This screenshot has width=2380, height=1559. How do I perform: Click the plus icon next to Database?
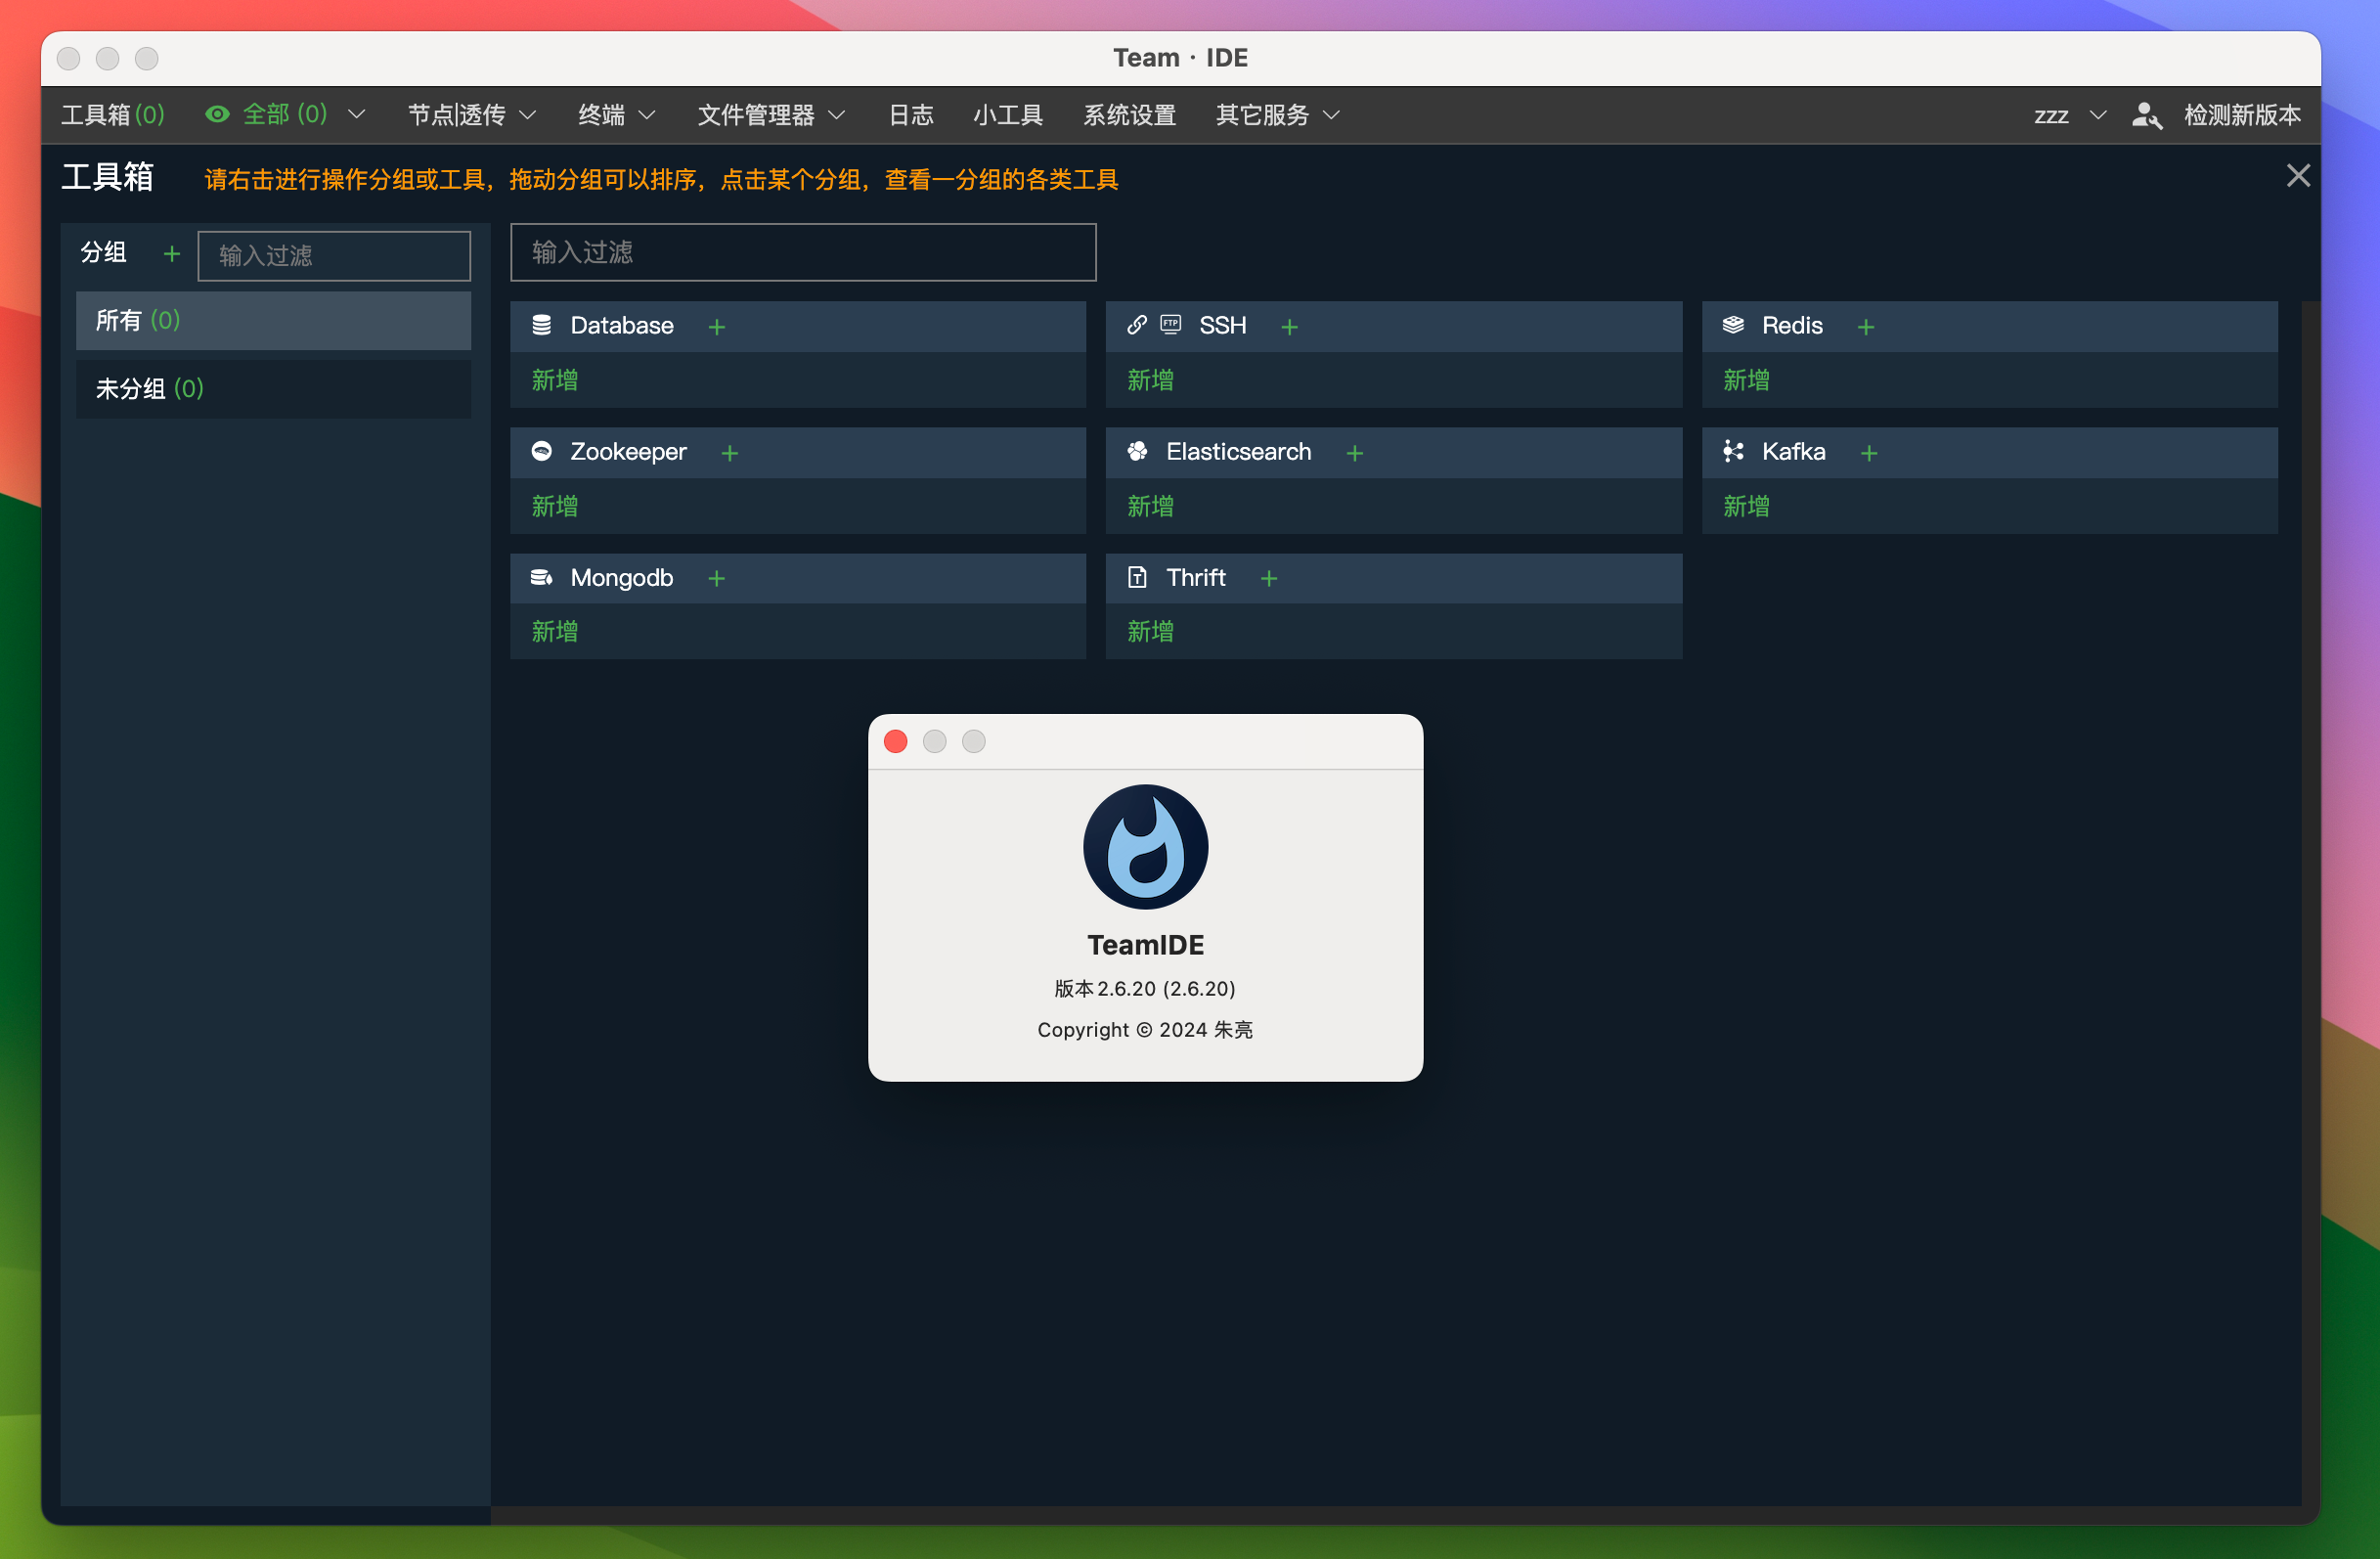point(716,327)
